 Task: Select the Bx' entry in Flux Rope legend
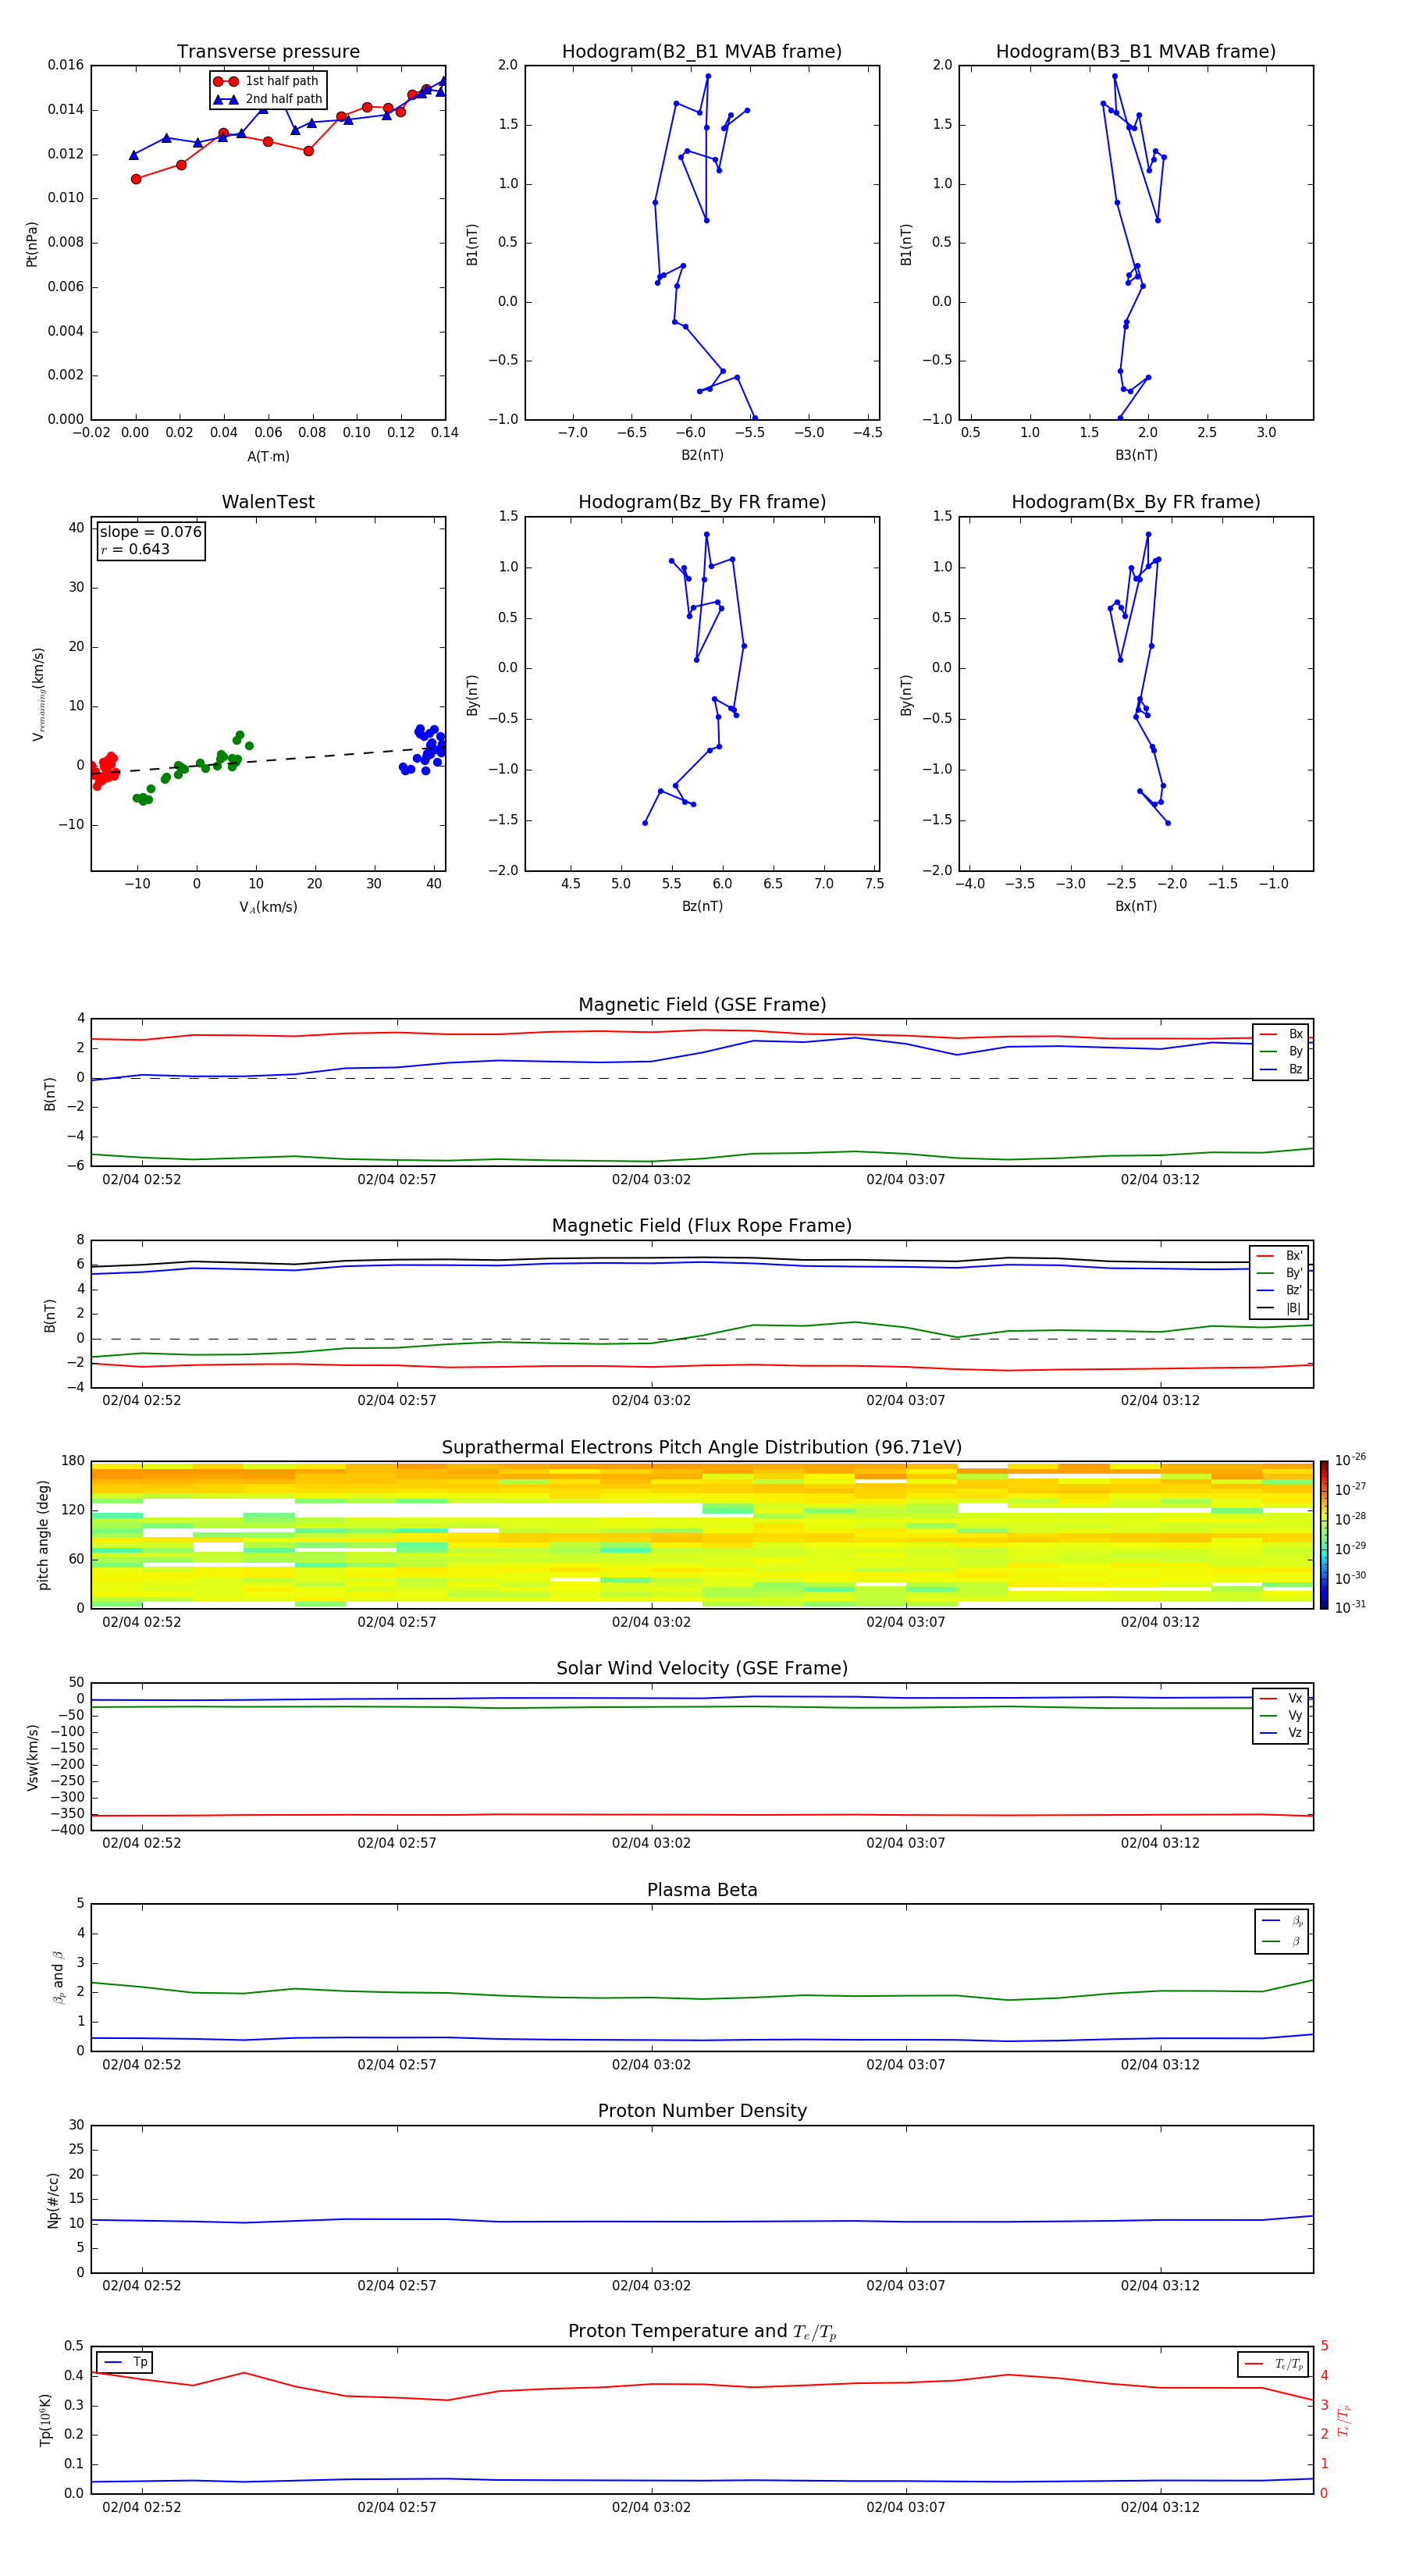click(x=1280, y=1256)
